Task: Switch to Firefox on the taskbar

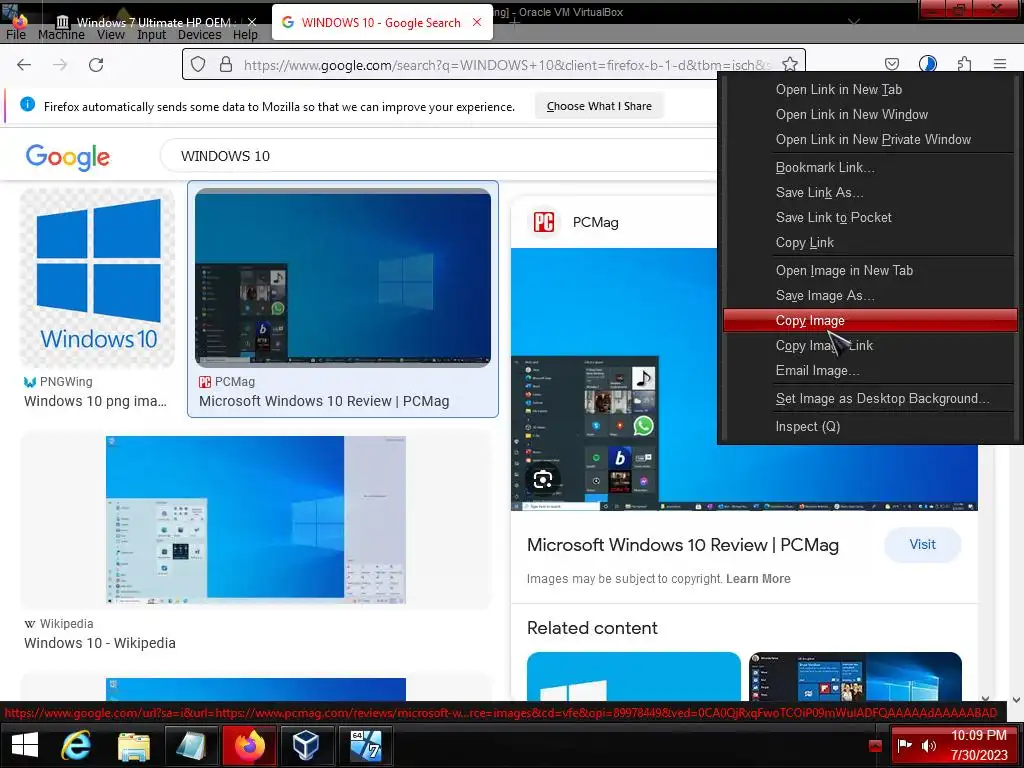Action: [x=249, y=745]
